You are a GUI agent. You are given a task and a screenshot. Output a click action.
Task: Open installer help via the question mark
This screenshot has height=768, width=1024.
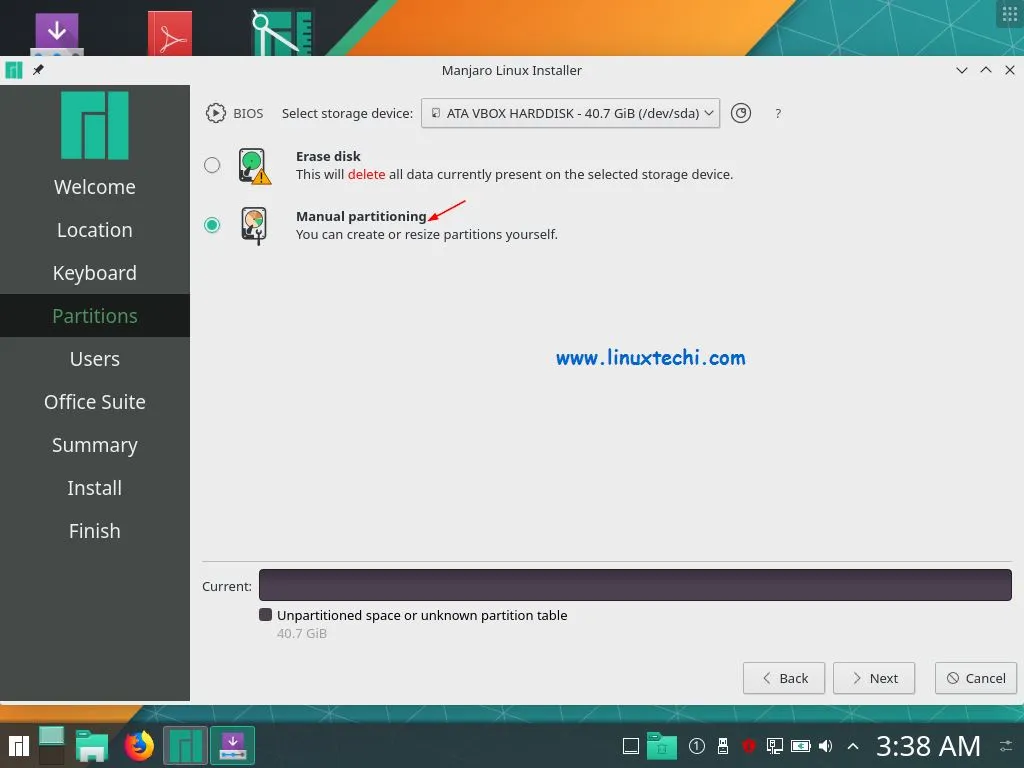[778, 113]
